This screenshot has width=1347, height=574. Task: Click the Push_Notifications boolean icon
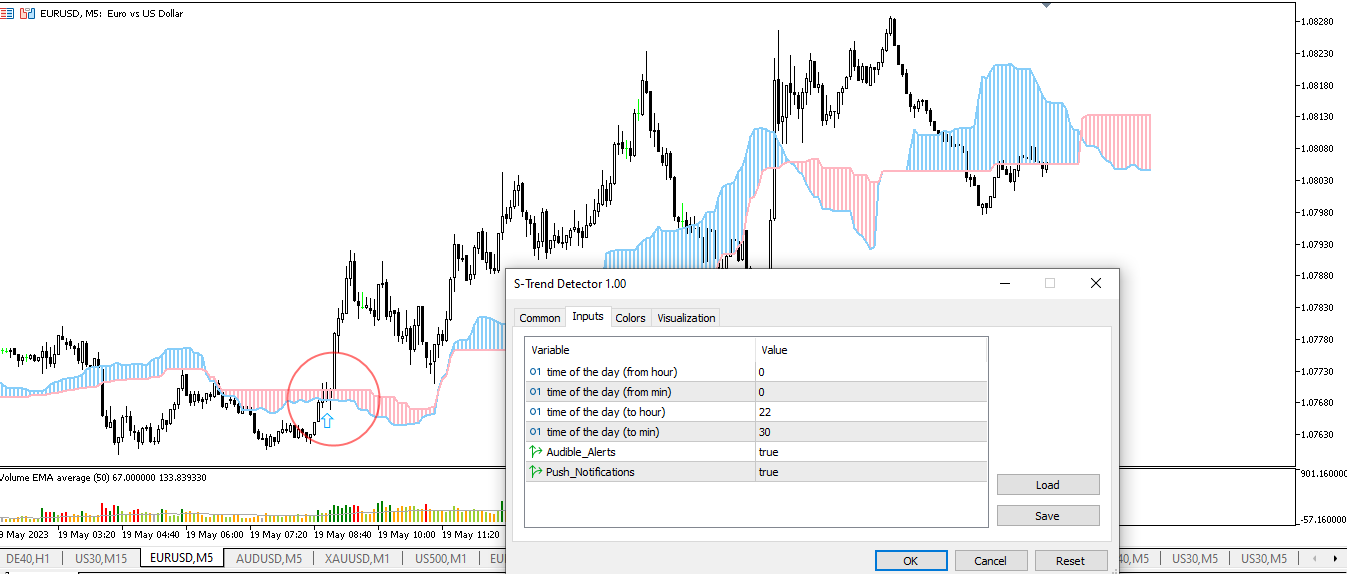(536, 472)
